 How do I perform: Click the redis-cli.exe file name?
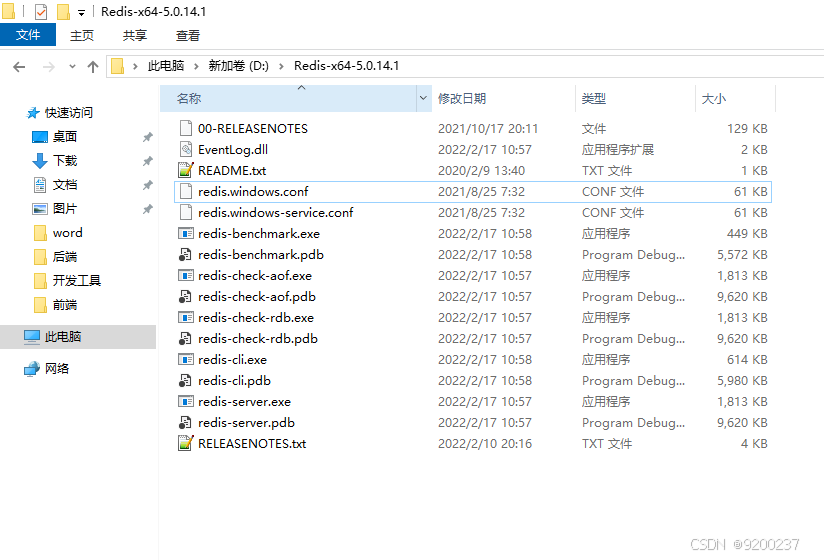click(232, 360)
